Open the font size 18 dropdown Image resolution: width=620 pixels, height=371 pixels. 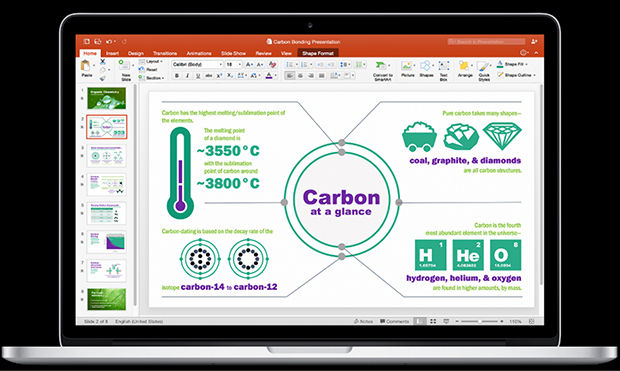point(233,64)
